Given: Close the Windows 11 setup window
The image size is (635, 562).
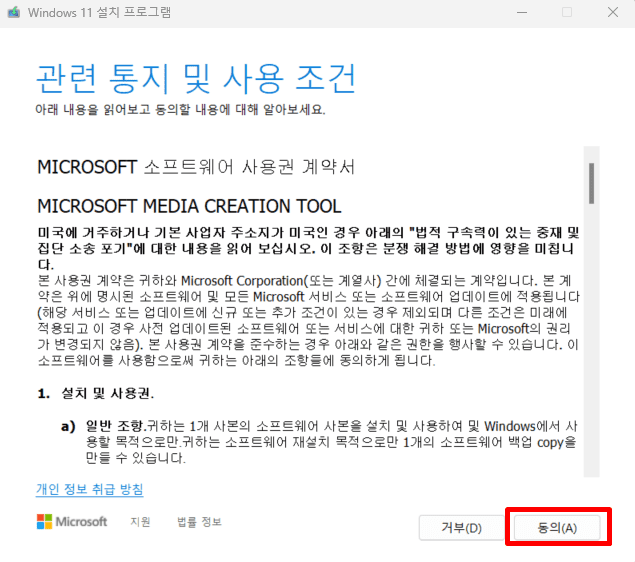Looking at the screenshot, I should pos(613,12).
